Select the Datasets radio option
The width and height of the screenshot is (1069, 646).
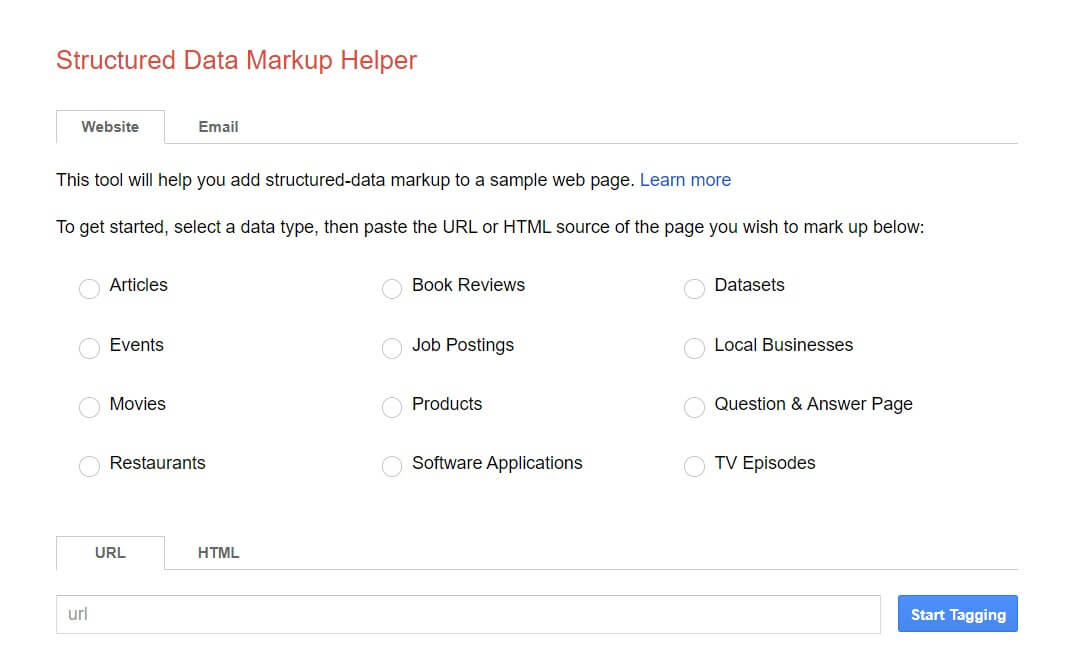point(694,289)
